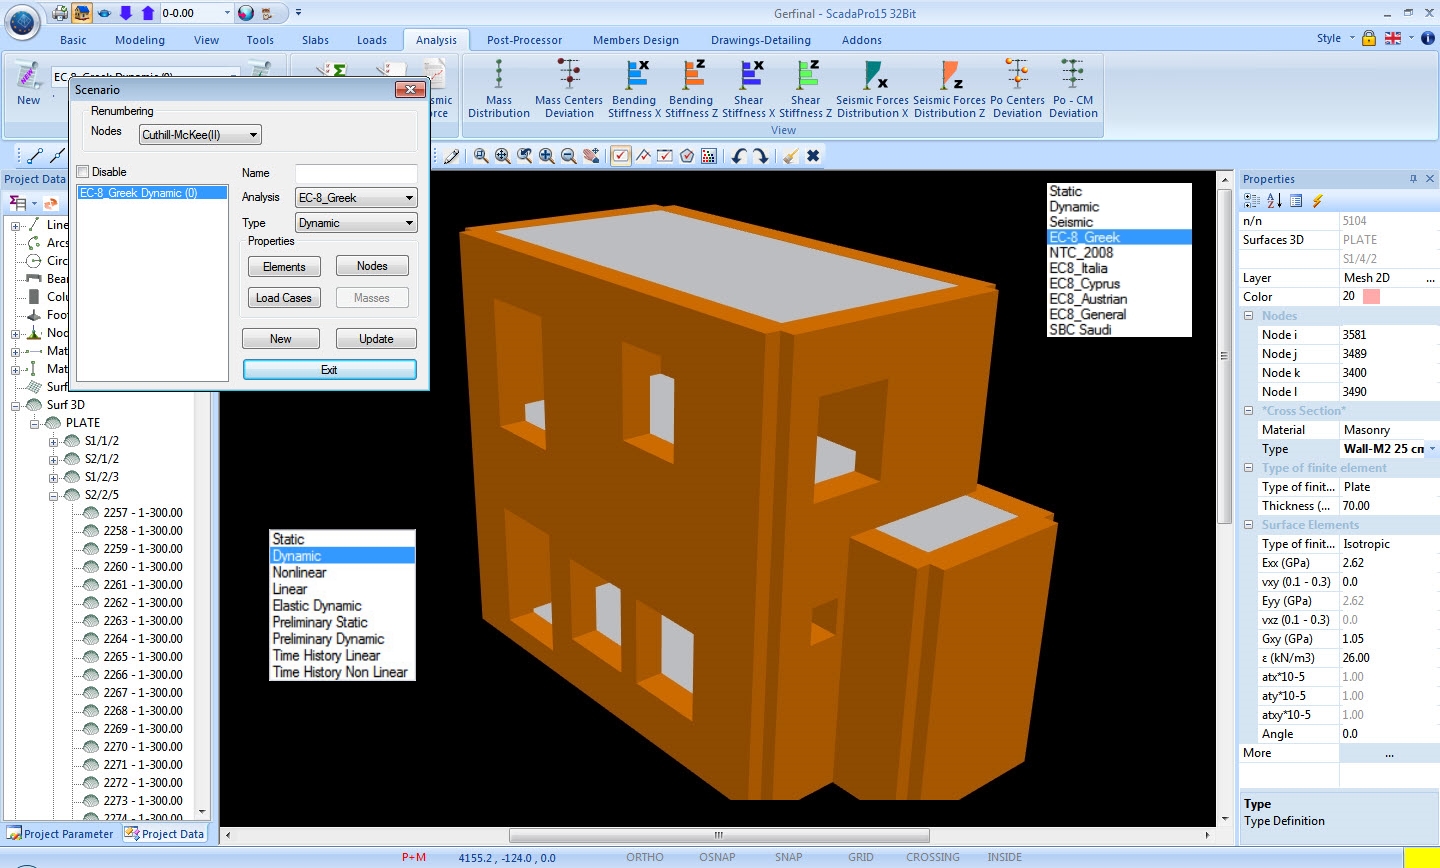Sort properties alphabetically with A-Z icon
This screenshot has width=1440, height=868.
[1274, 201]
